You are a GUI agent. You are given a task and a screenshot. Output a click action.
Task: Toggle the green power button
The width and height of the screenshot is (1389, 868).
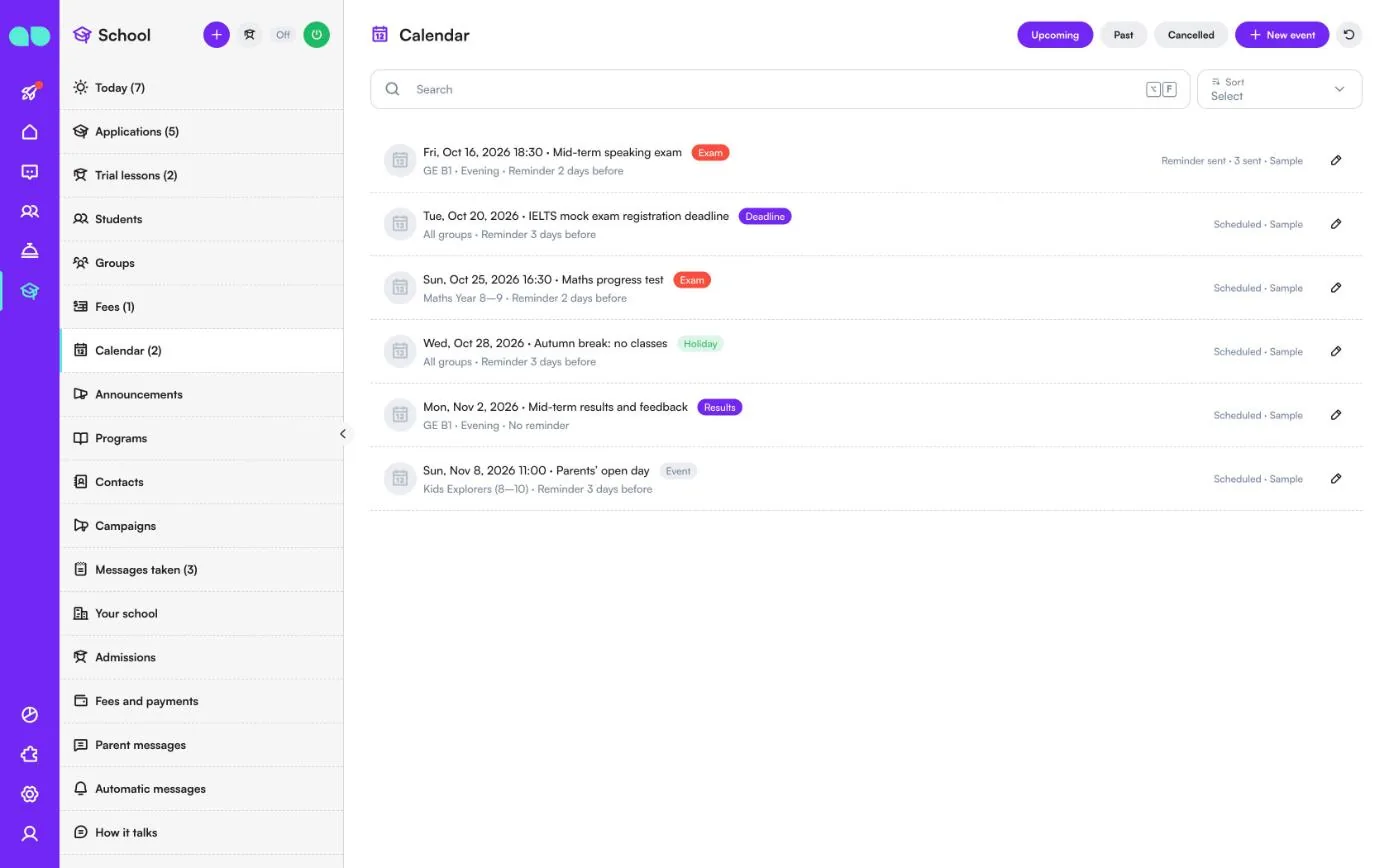(x=317, y=35)
